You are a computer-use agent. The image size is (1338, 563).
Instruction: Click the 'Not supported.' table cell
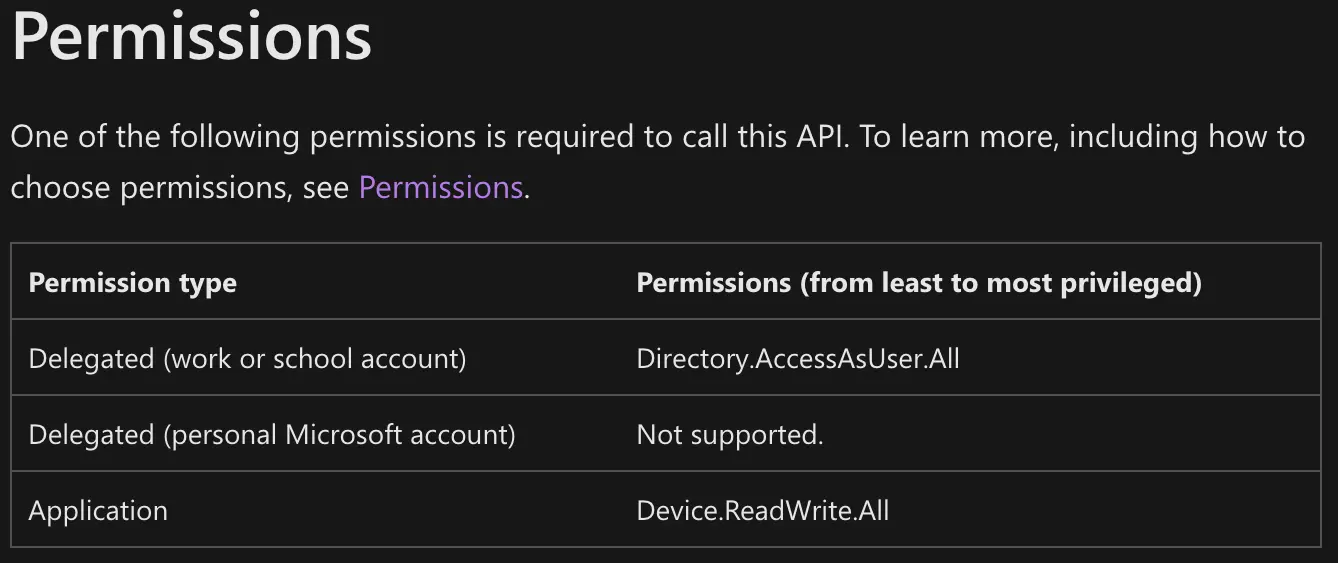[x=729, y=435]
